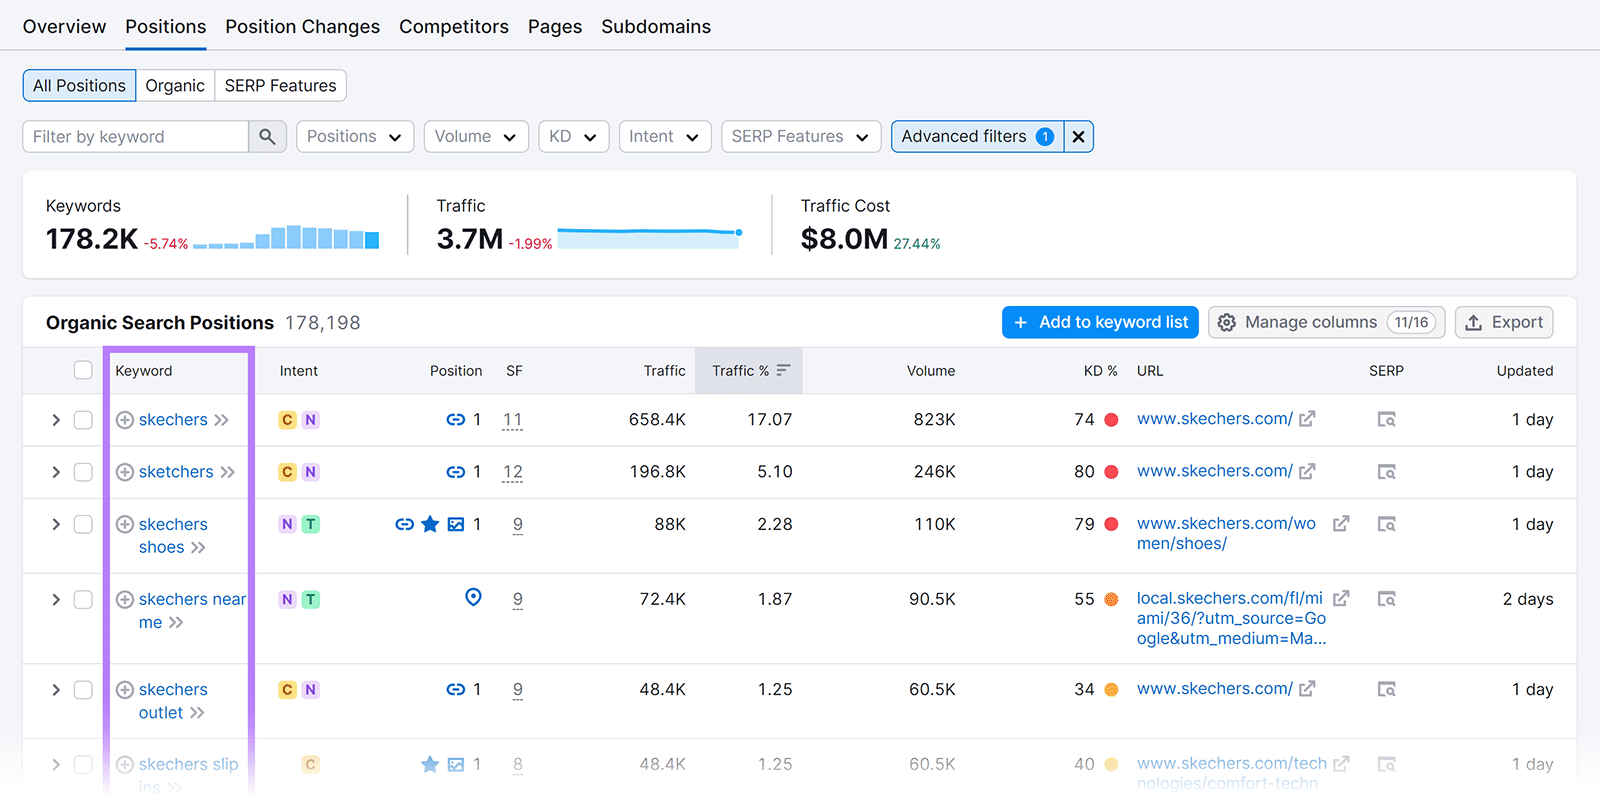Screen dimensions: 1600x805
Task: Click plus icon beside skechers shoes keyword
Action: pos(125,525)
